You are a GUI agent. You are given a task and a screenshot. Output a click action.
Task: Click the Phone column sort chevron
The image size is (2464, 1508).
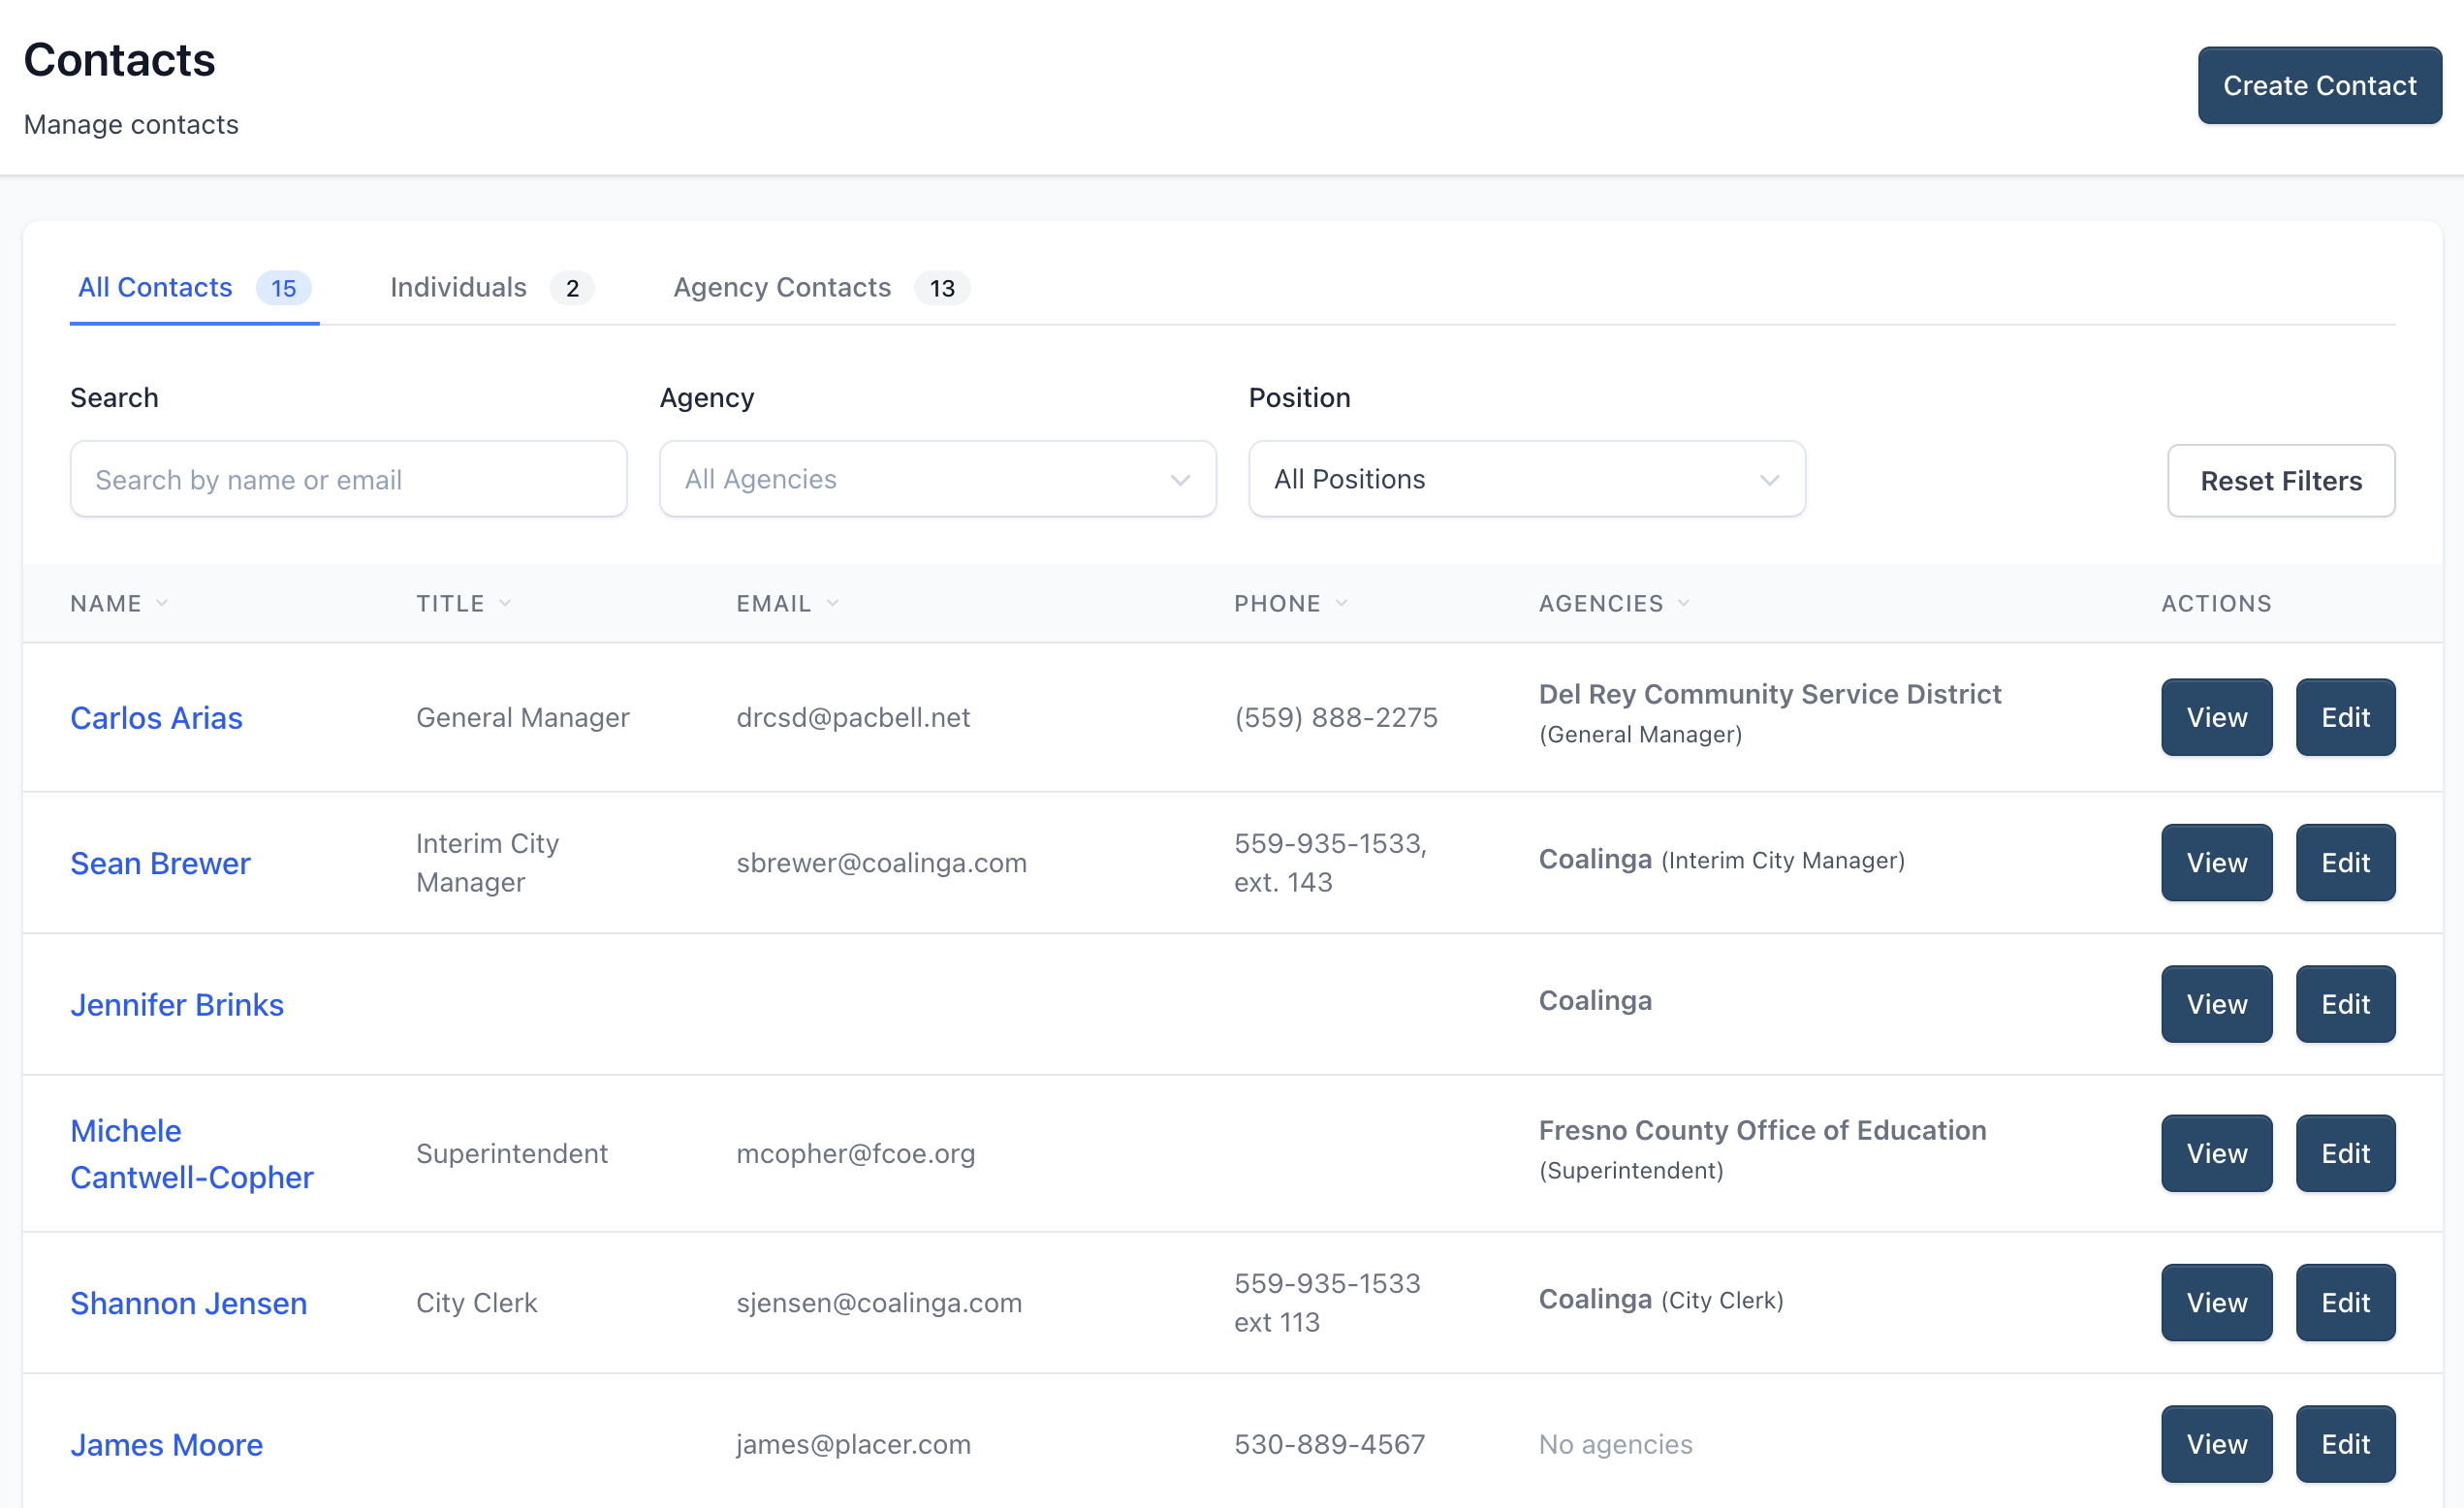(x=1342, y=603)
